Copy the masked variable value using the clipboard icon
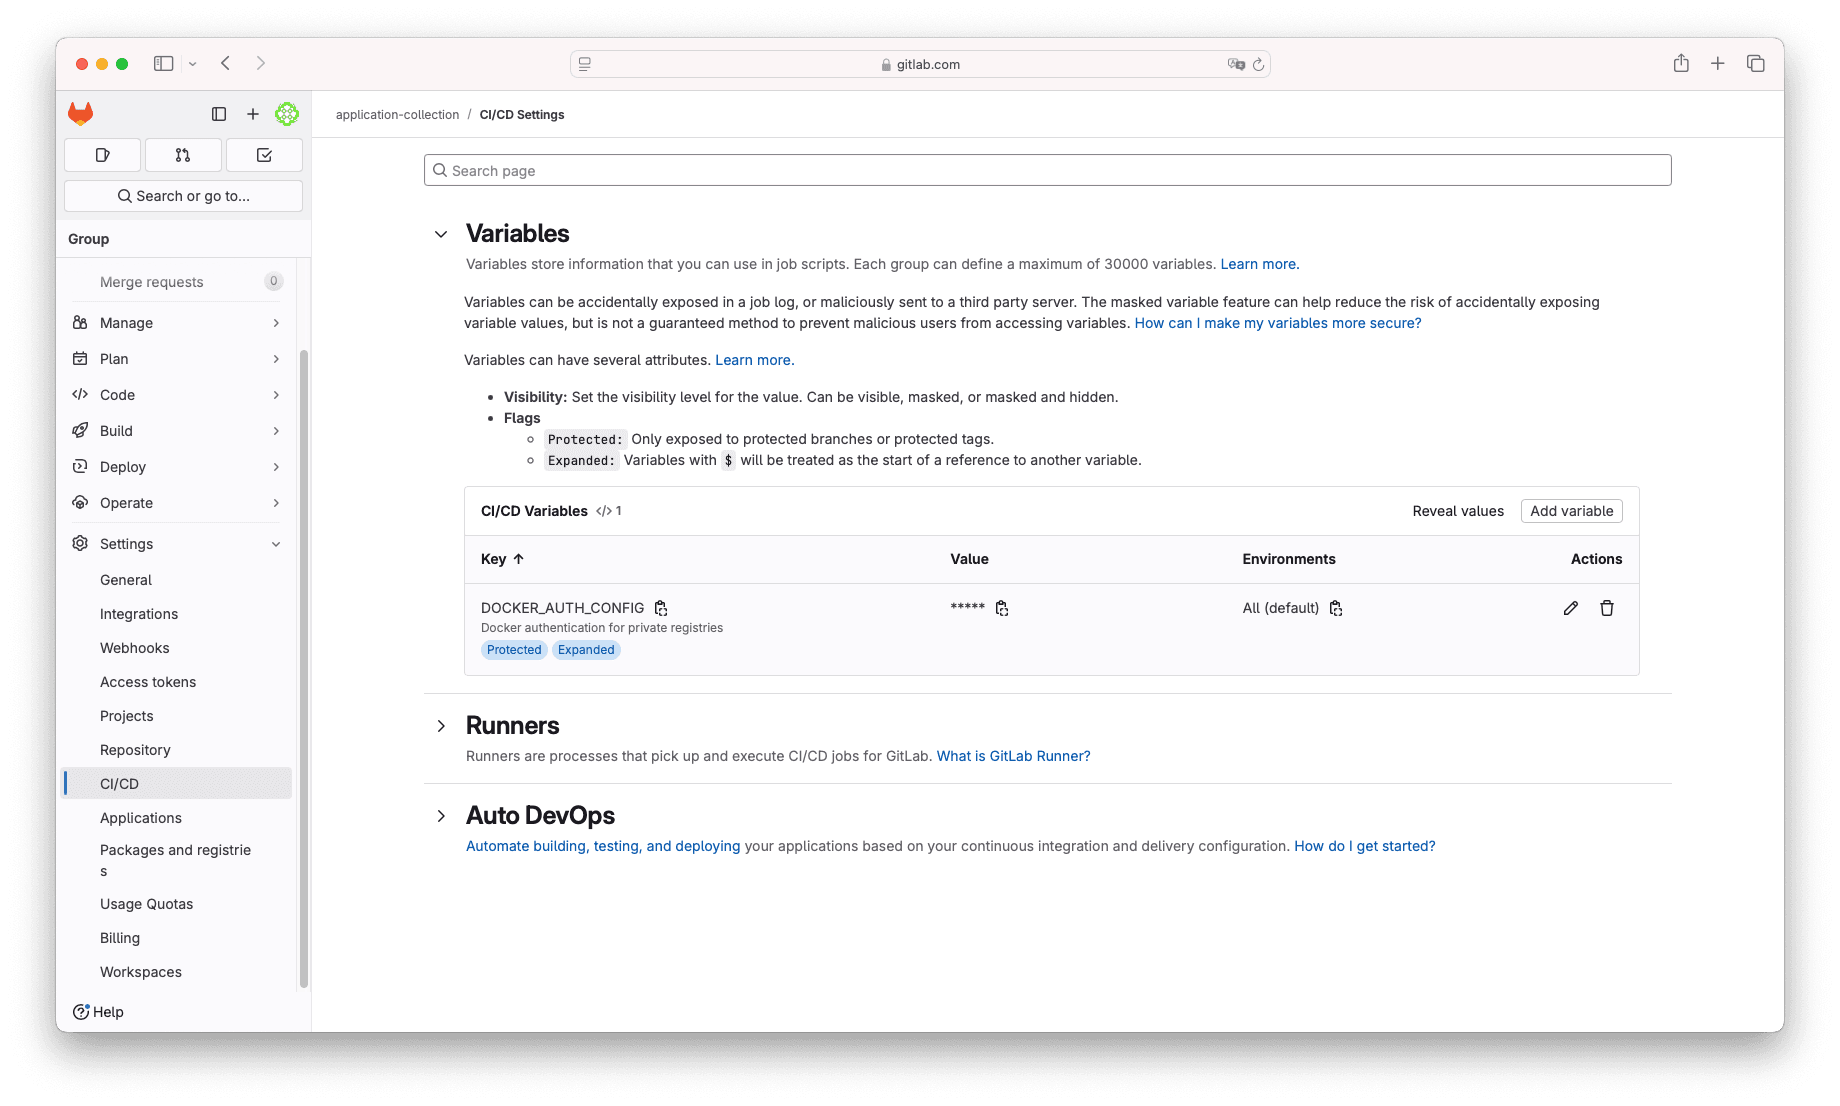The image size is (1840, 1106). click(1002, 607)
